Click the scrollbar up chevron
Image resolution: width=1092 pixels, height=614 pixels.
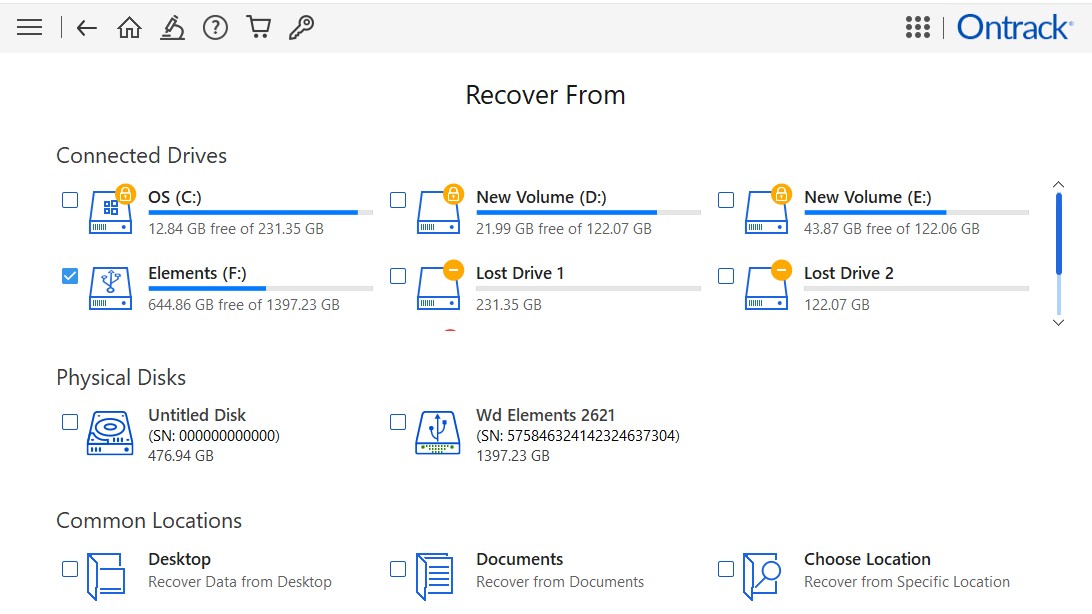coord(1058,184)
